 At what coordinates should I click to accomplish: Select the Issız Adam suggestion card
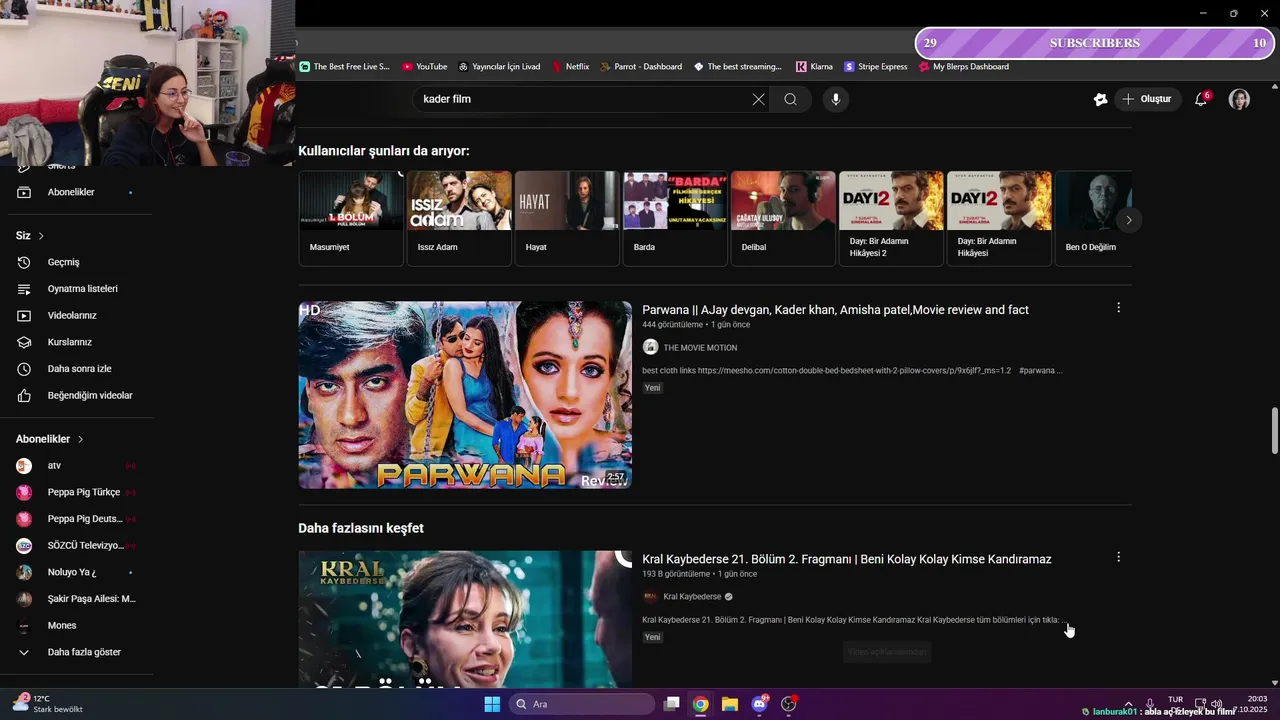(459, 218)
